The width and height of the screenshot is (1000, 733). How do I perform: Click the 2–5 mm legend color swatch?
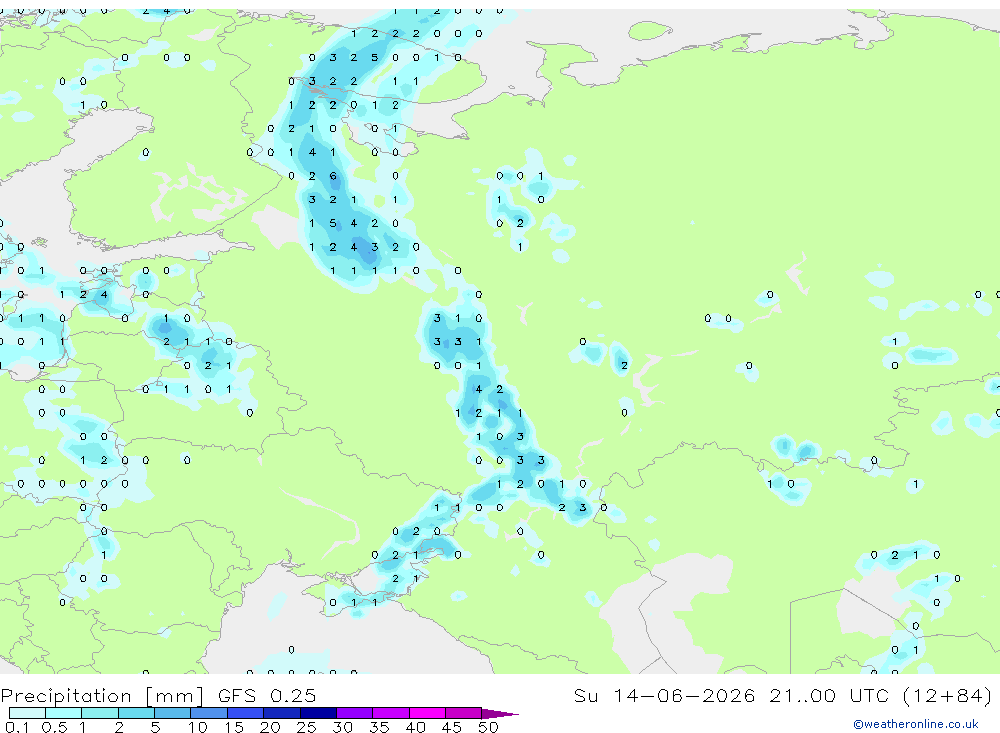[136, 713]
